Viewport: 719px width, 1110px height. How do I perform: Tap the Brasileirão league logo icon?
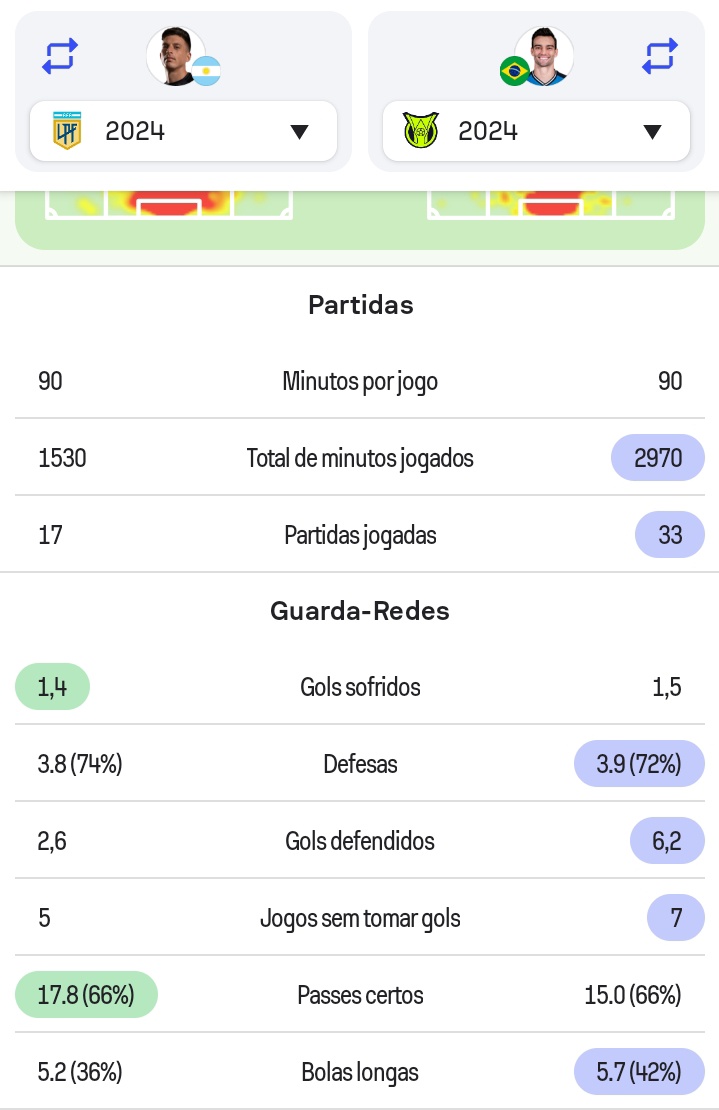pos(420,131)
